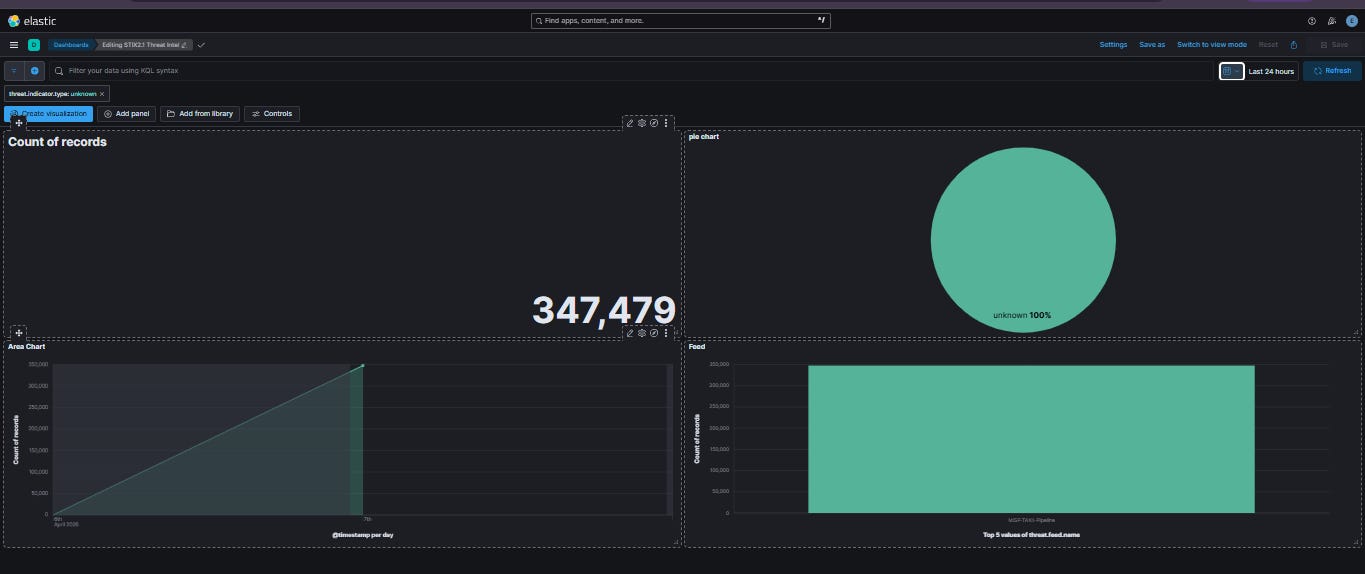Edit the Count of records panel with pencil icon
Image resolution: width=1365 pixels, height=574 pixels.
630,123
